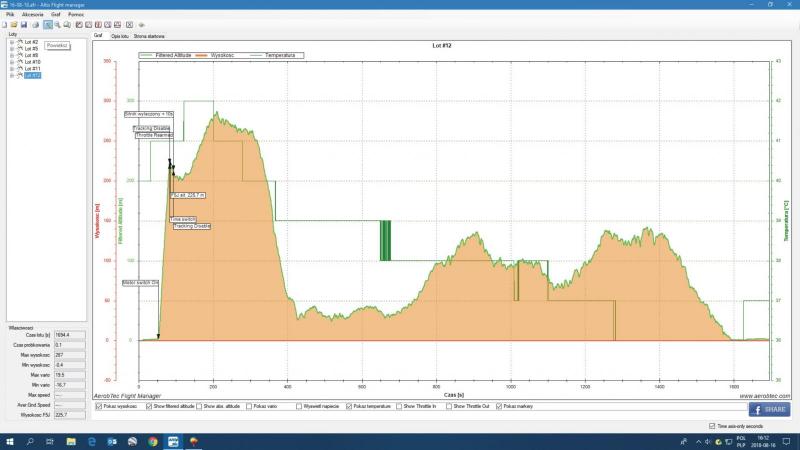Select the zoom-in (Powiększ) tool
Viewport: 800px width, 450px height.
[47, 24]
